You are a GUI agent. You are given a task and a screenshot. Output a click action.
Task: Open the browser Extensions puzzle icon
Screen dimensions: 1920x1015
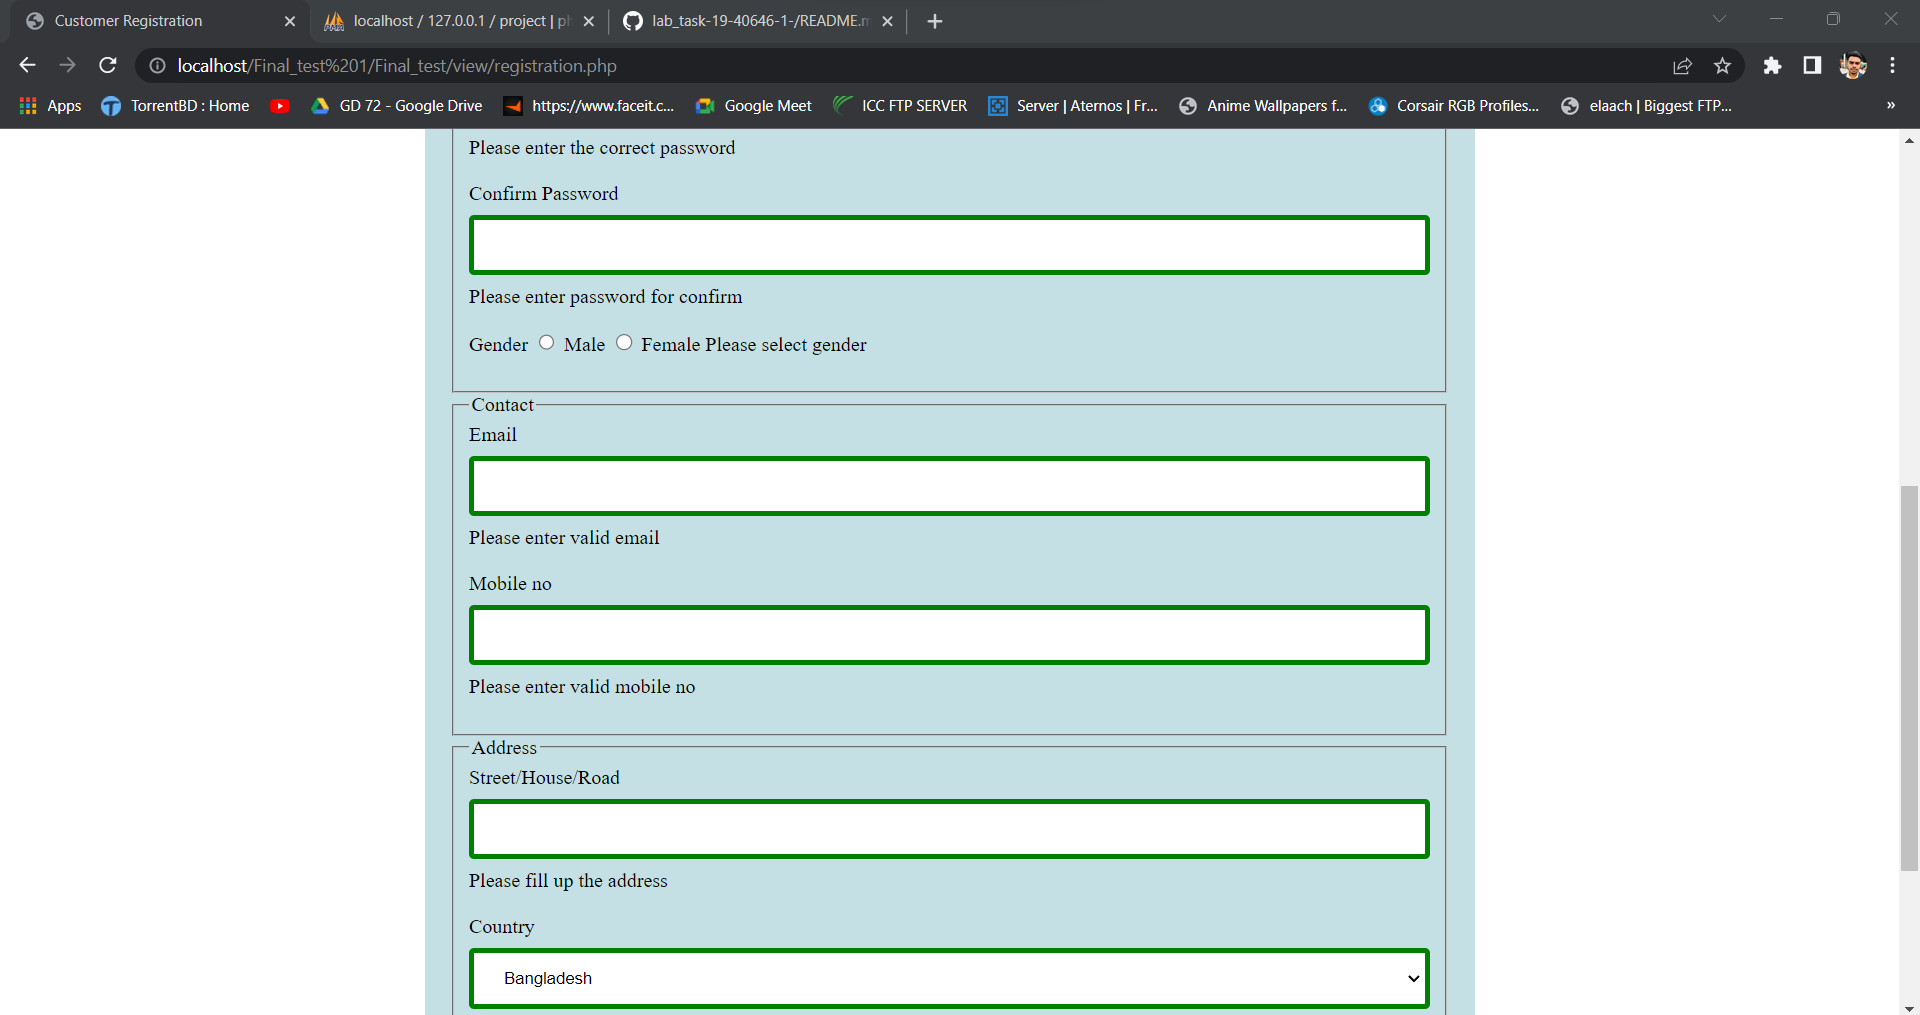click(x=1774, y=66)
